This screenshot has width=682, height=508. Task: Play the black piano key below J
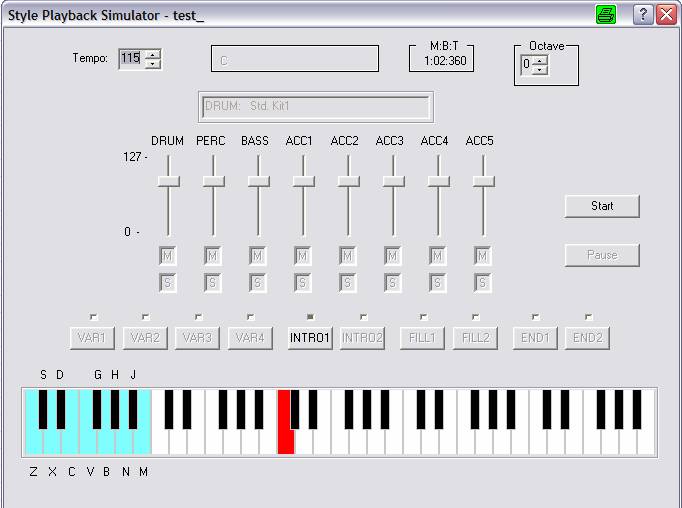click(x=133, y=409)
